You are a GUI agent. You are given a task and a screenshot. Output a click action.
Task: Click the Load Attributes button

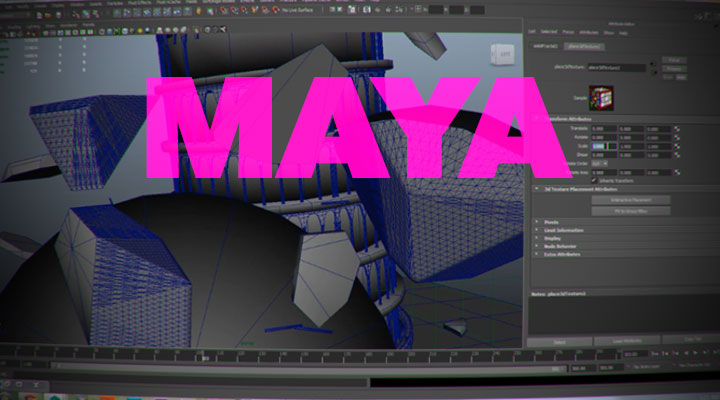[x=627, y=341]
